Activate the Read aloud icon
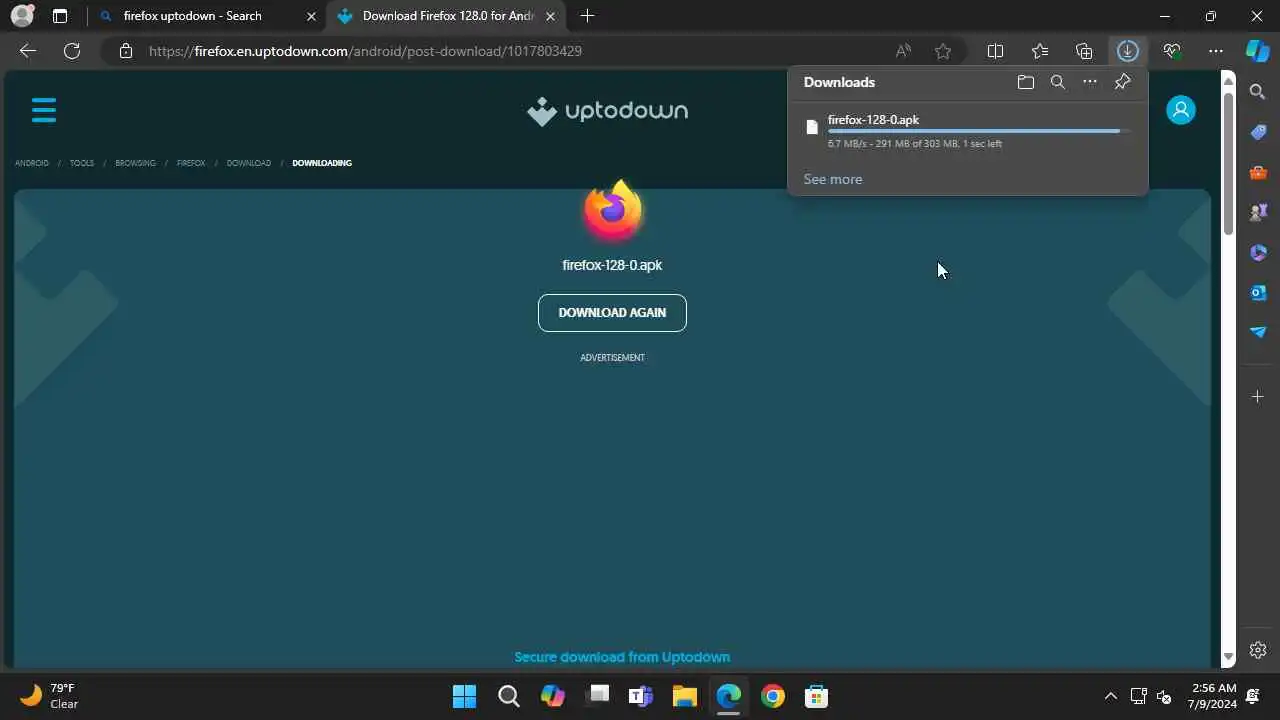This screenshot has height=720, width=1280. coord(903,51)
